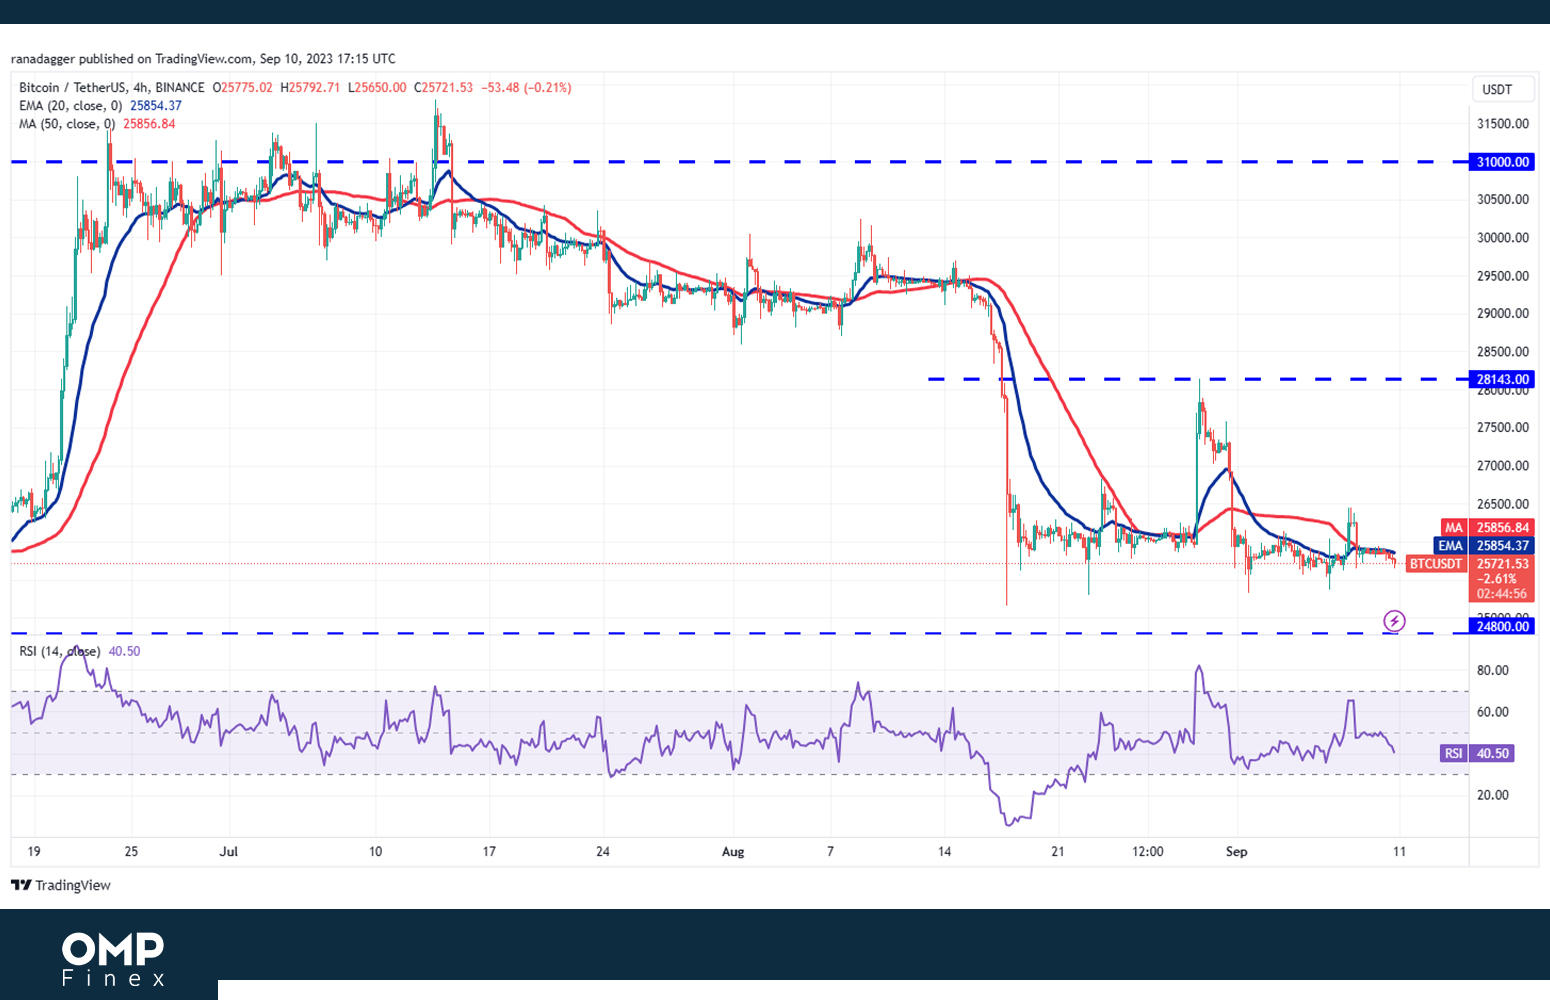Click the purple lightning bolt event icon
Image resolution: width=1550 pixels, height=1000 pixels.
pos(1394,621)
